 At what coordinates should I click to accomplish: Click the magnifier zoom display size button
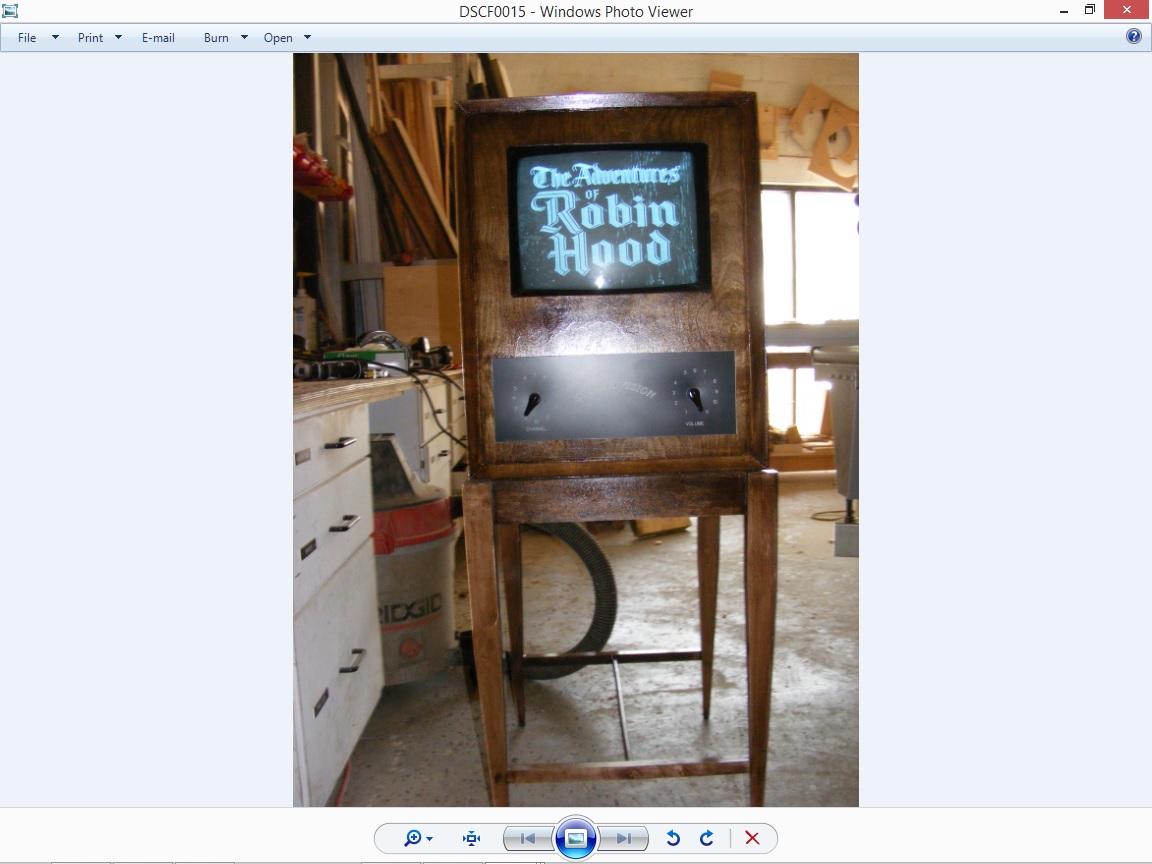(x=418, y=838)
